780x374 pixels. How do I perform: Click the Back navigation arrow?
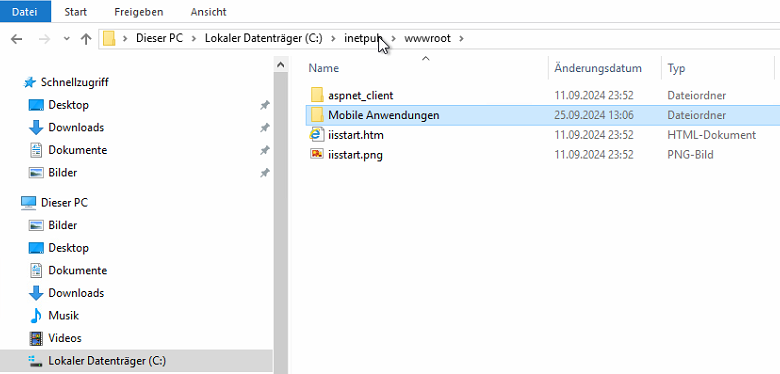16,39
